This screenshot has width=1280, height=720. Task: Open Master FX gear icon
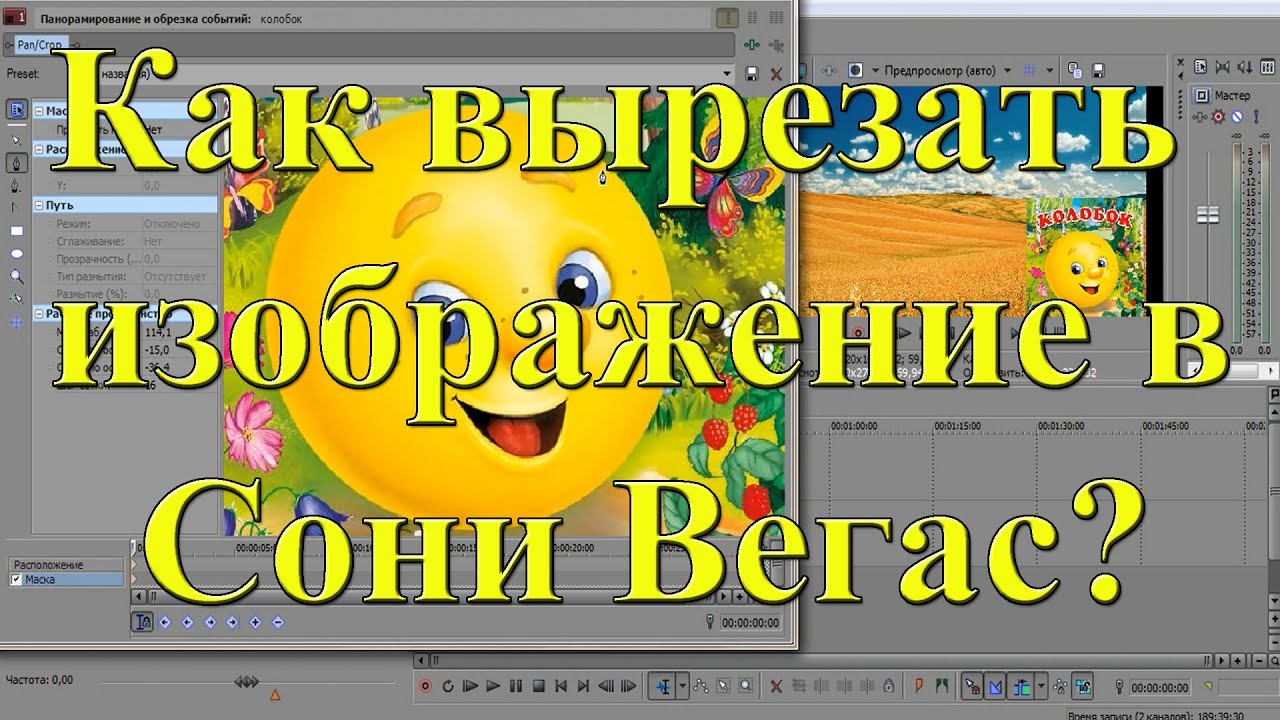(1218, 117)
